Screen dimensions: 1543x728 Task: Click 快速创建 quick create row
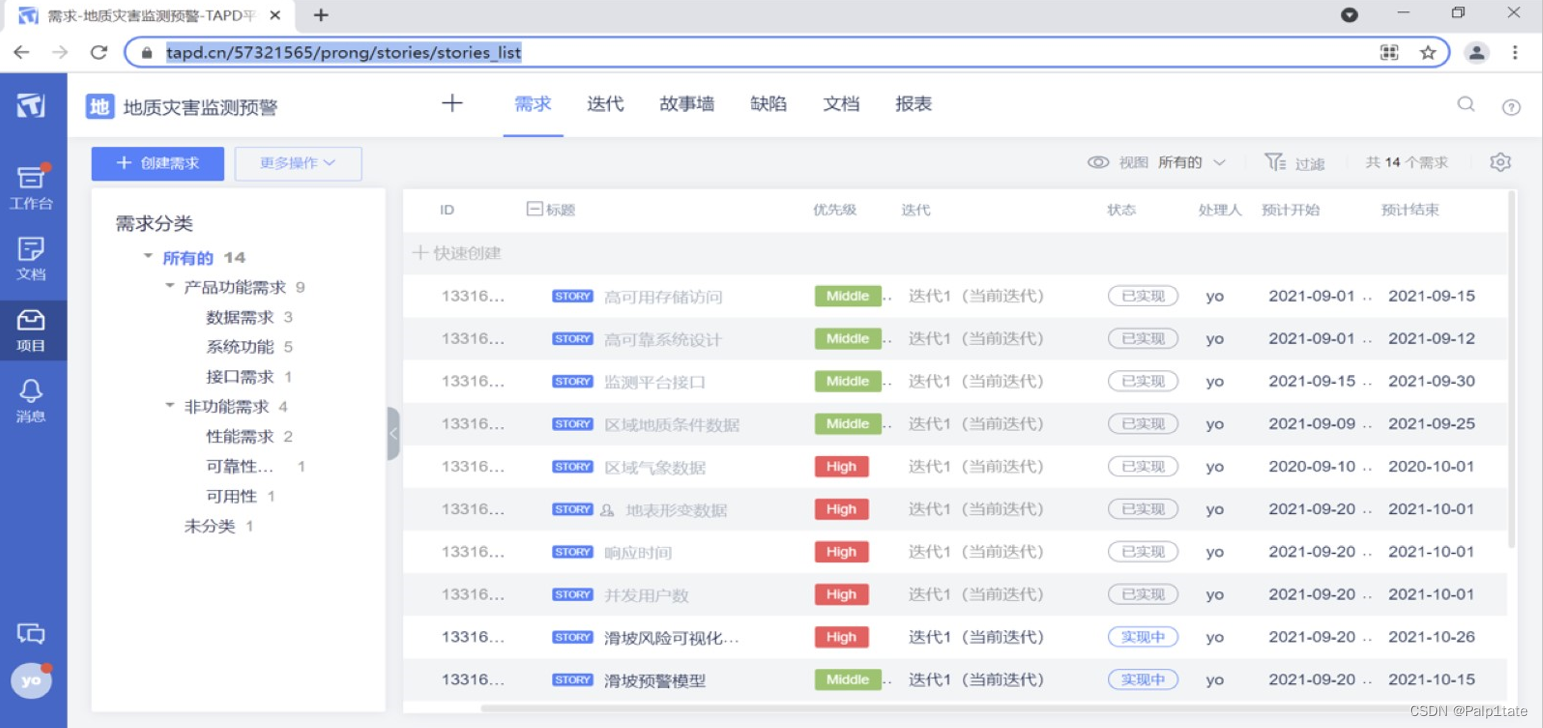tap(457, 253)
